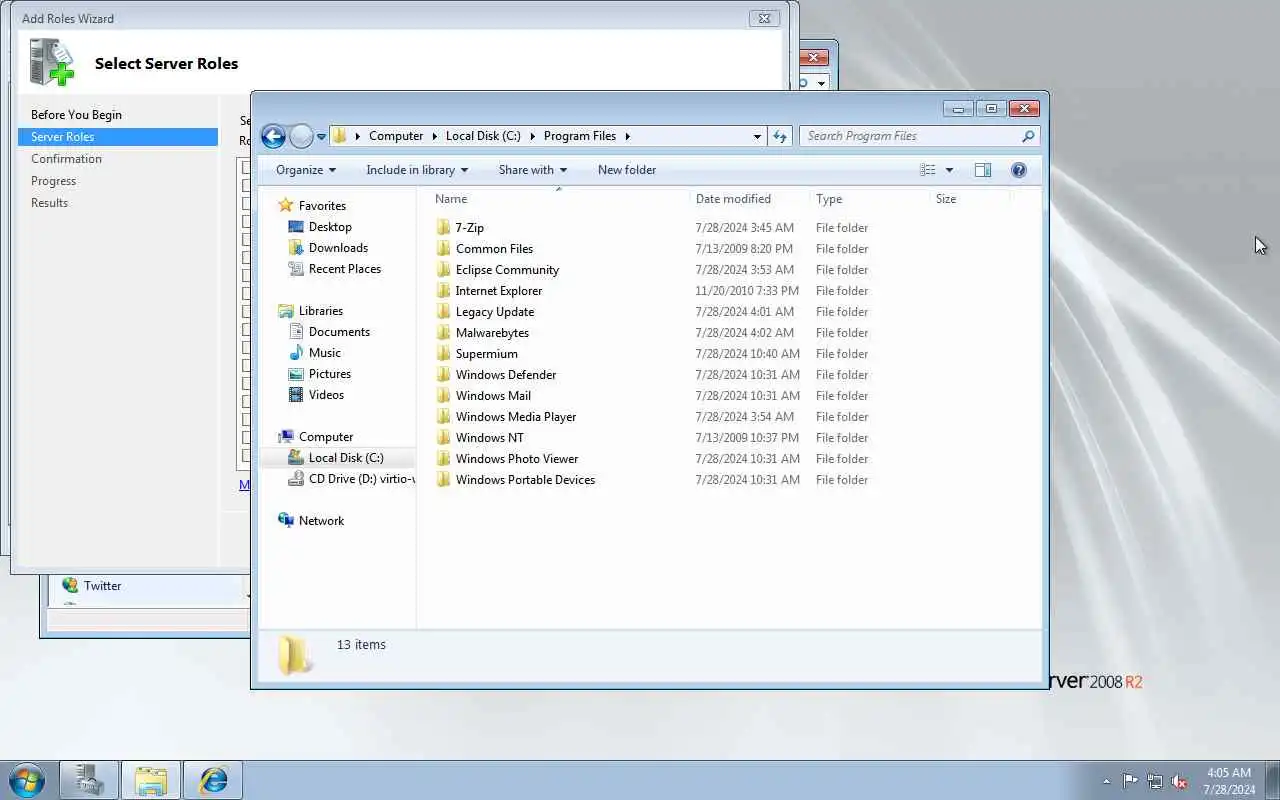The height and width of the screenshot is (800, 1280).
Task: Click the Search Program Files field
Action: (x=912, y=136)
